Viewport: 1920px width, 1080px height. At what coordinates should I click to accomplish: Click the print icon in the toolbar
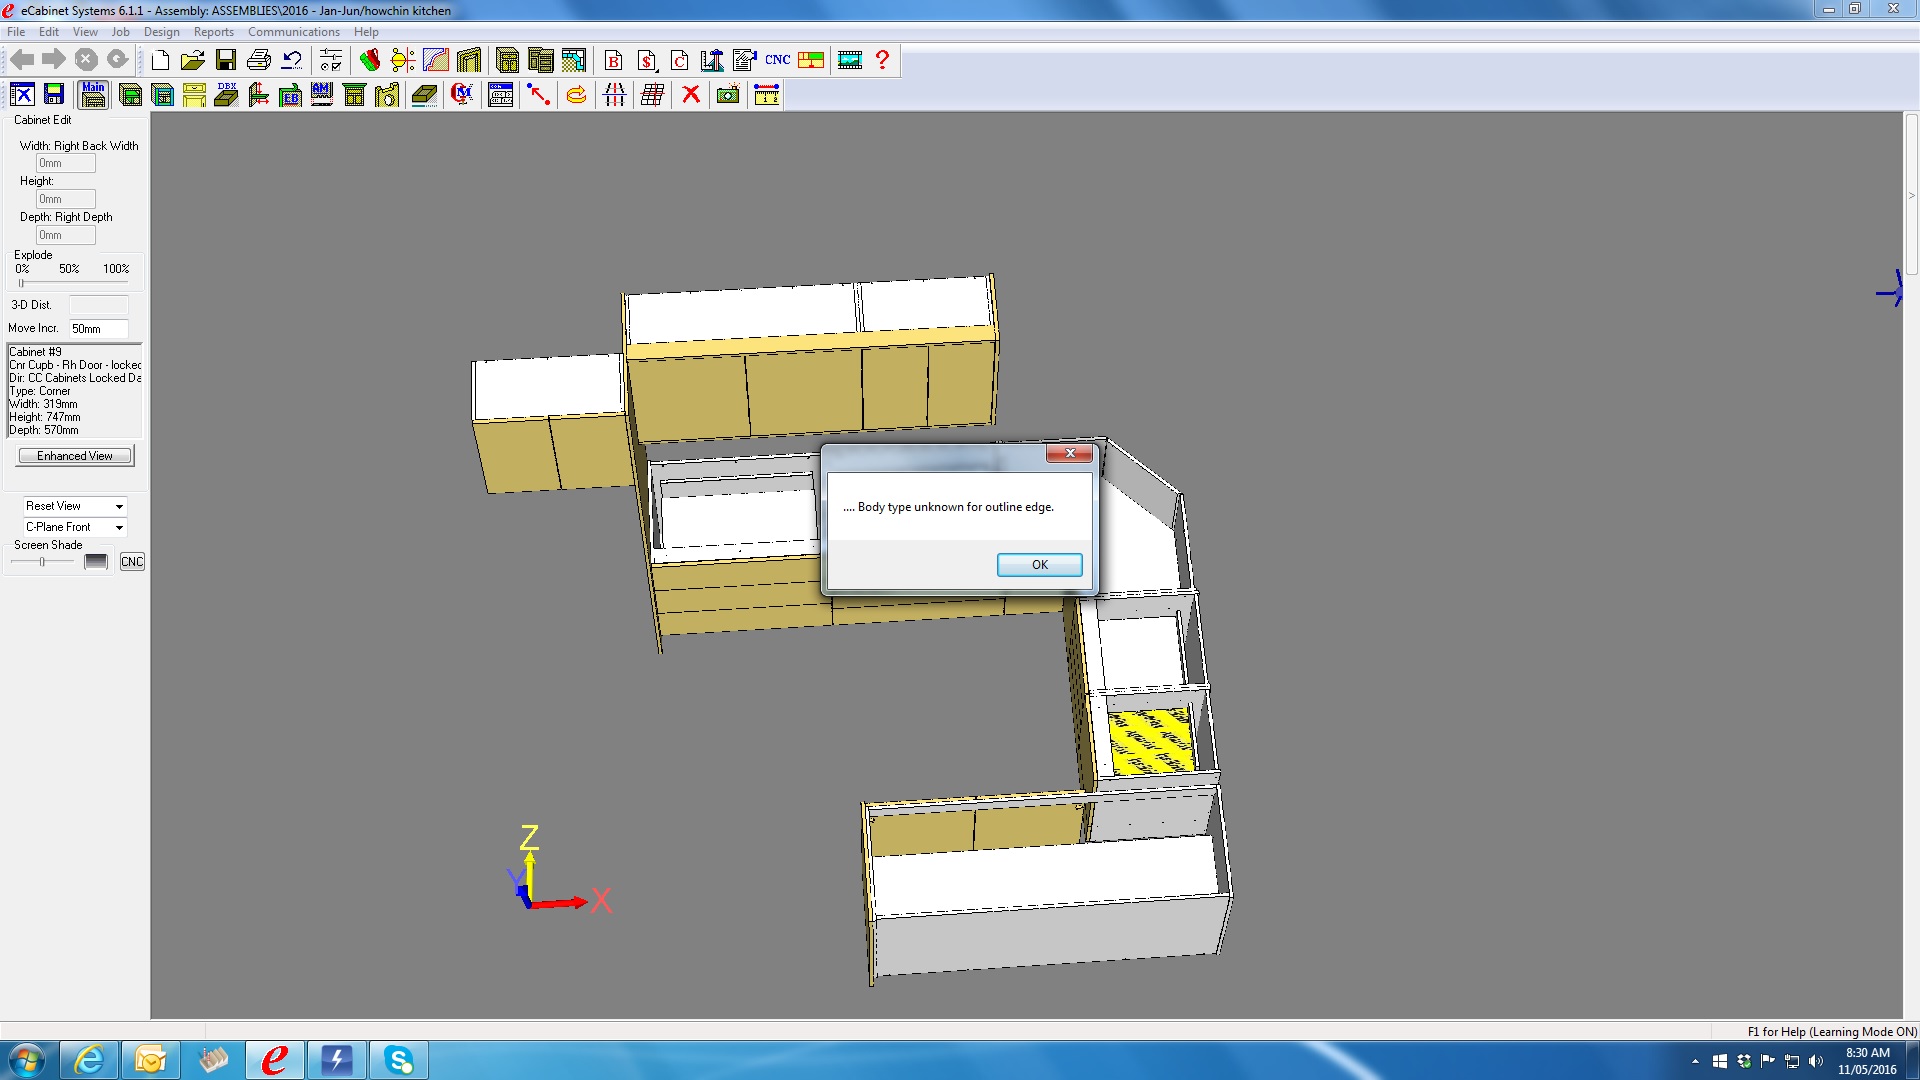coord(259,60)
